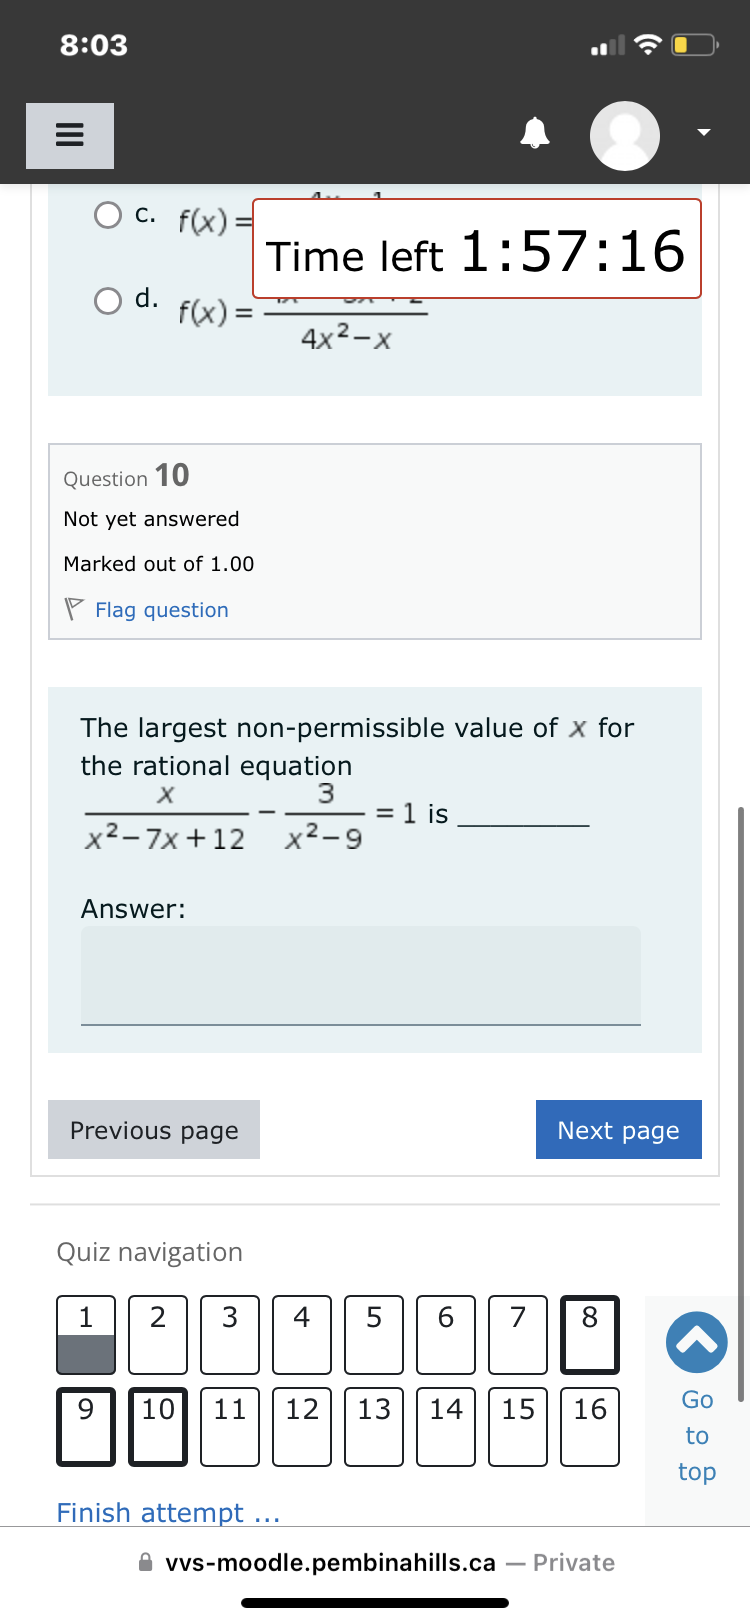Jump to question 16 in quiz navigation
The height and width of the screenshot is (1624, 750).
point(589,1426)
